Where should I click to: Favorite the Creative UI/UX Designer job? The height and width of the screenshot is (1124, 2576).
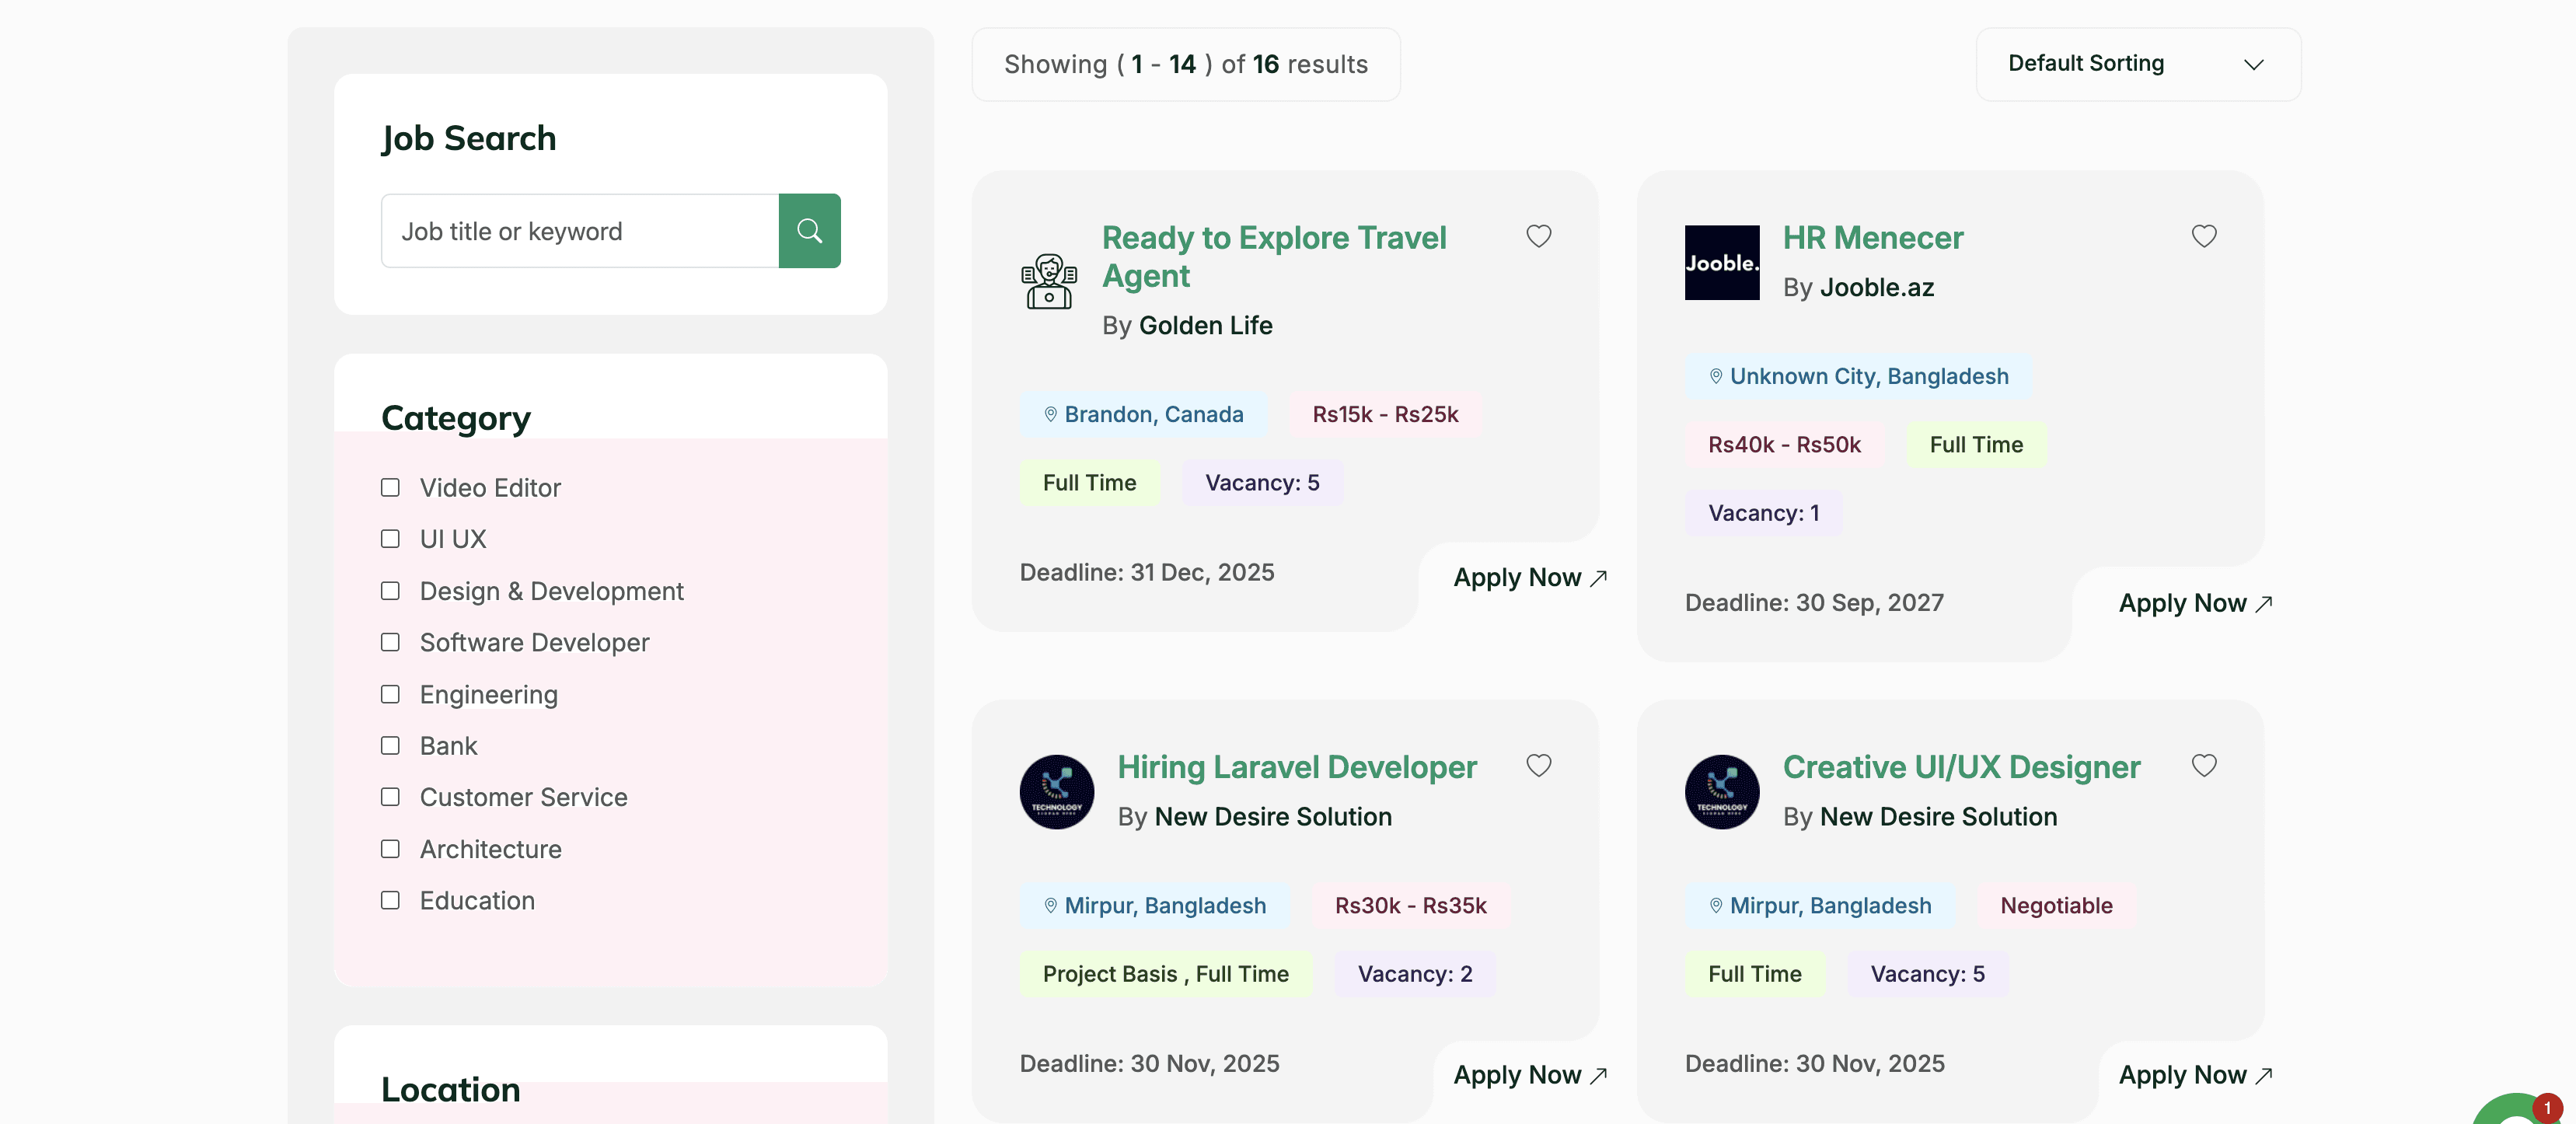point(2204,766)
